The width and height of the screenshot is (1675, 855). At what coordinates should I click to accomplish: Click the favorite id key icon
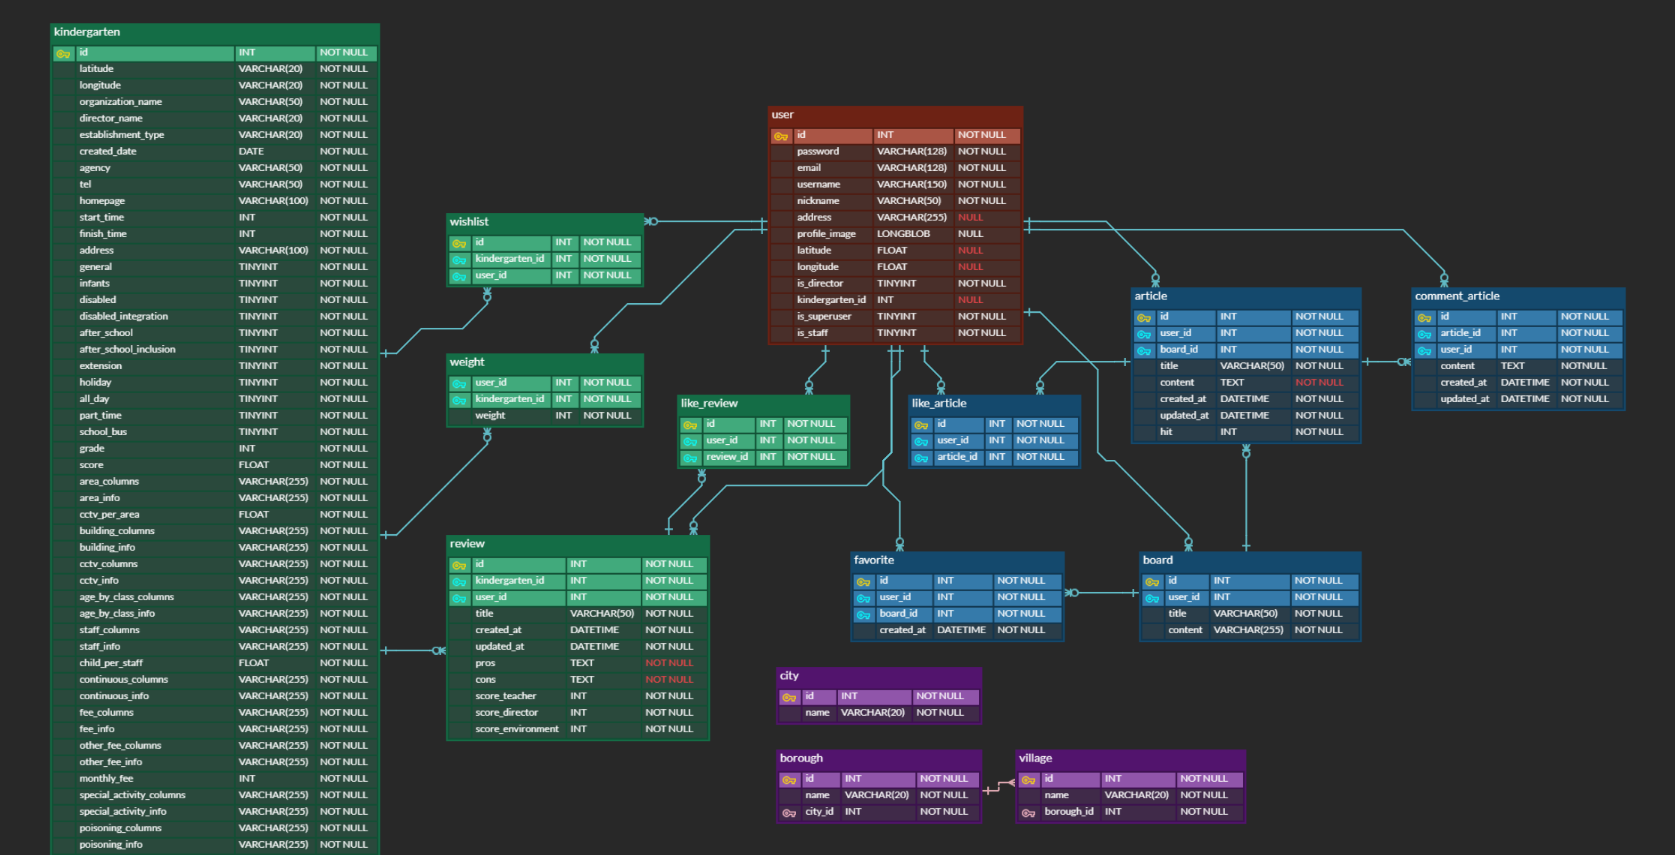[x=864, y=582]
